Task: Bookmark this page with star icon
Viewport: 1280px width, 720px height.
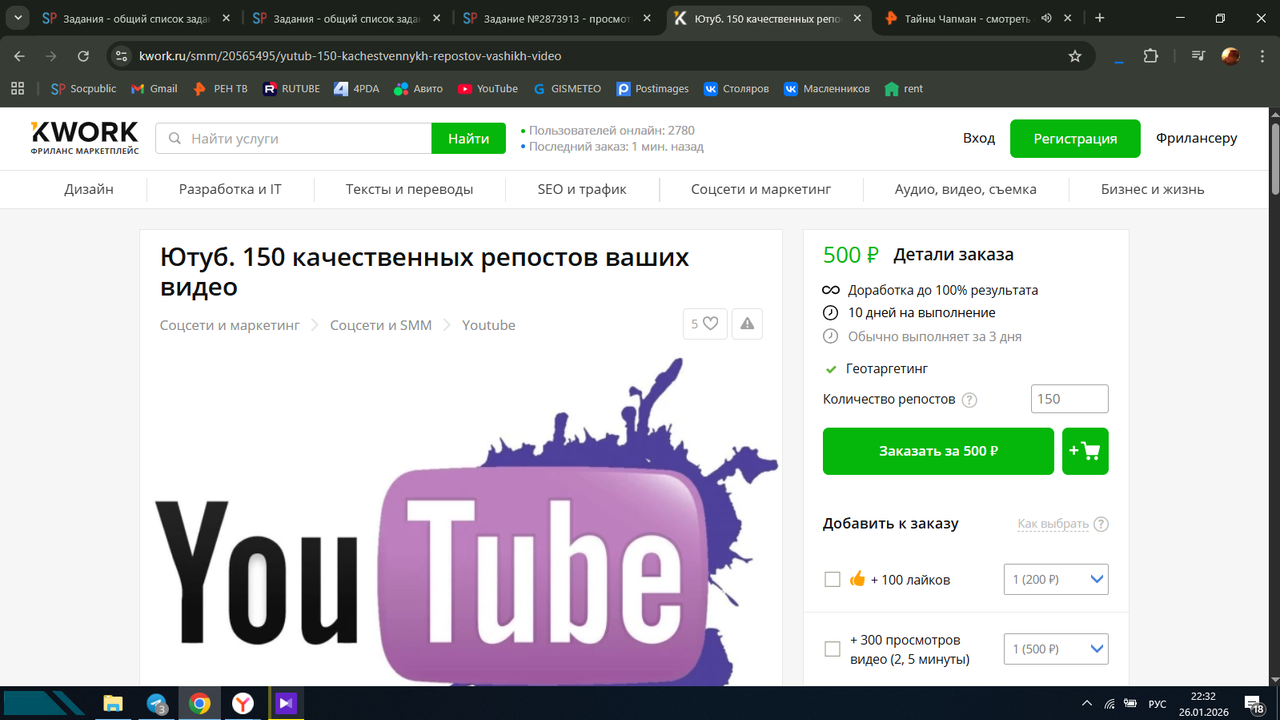Action: 1075,57
